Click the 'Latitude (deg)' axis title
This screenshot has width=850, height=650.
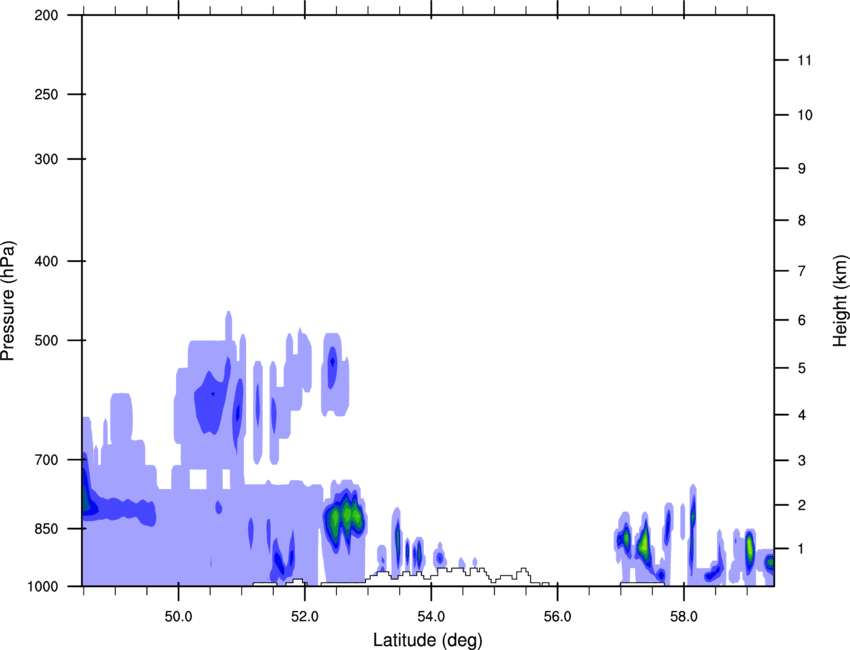[427, 640]
